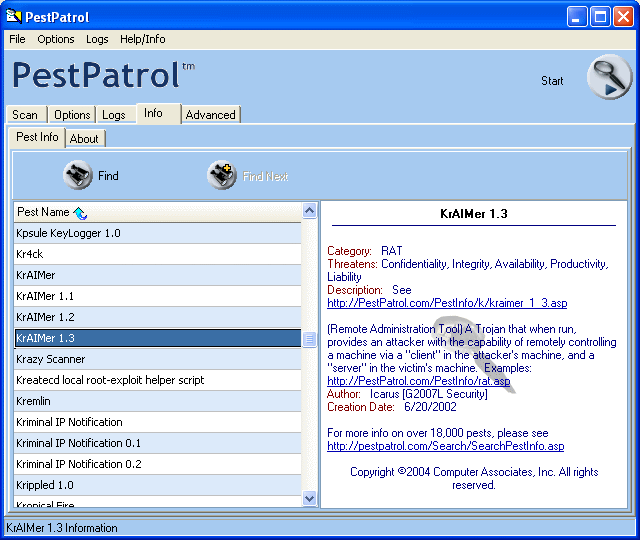The height and width of the screenshot is (540, 640).
Task: Open the Help/Info menu
Action: (x=142, y=39)
